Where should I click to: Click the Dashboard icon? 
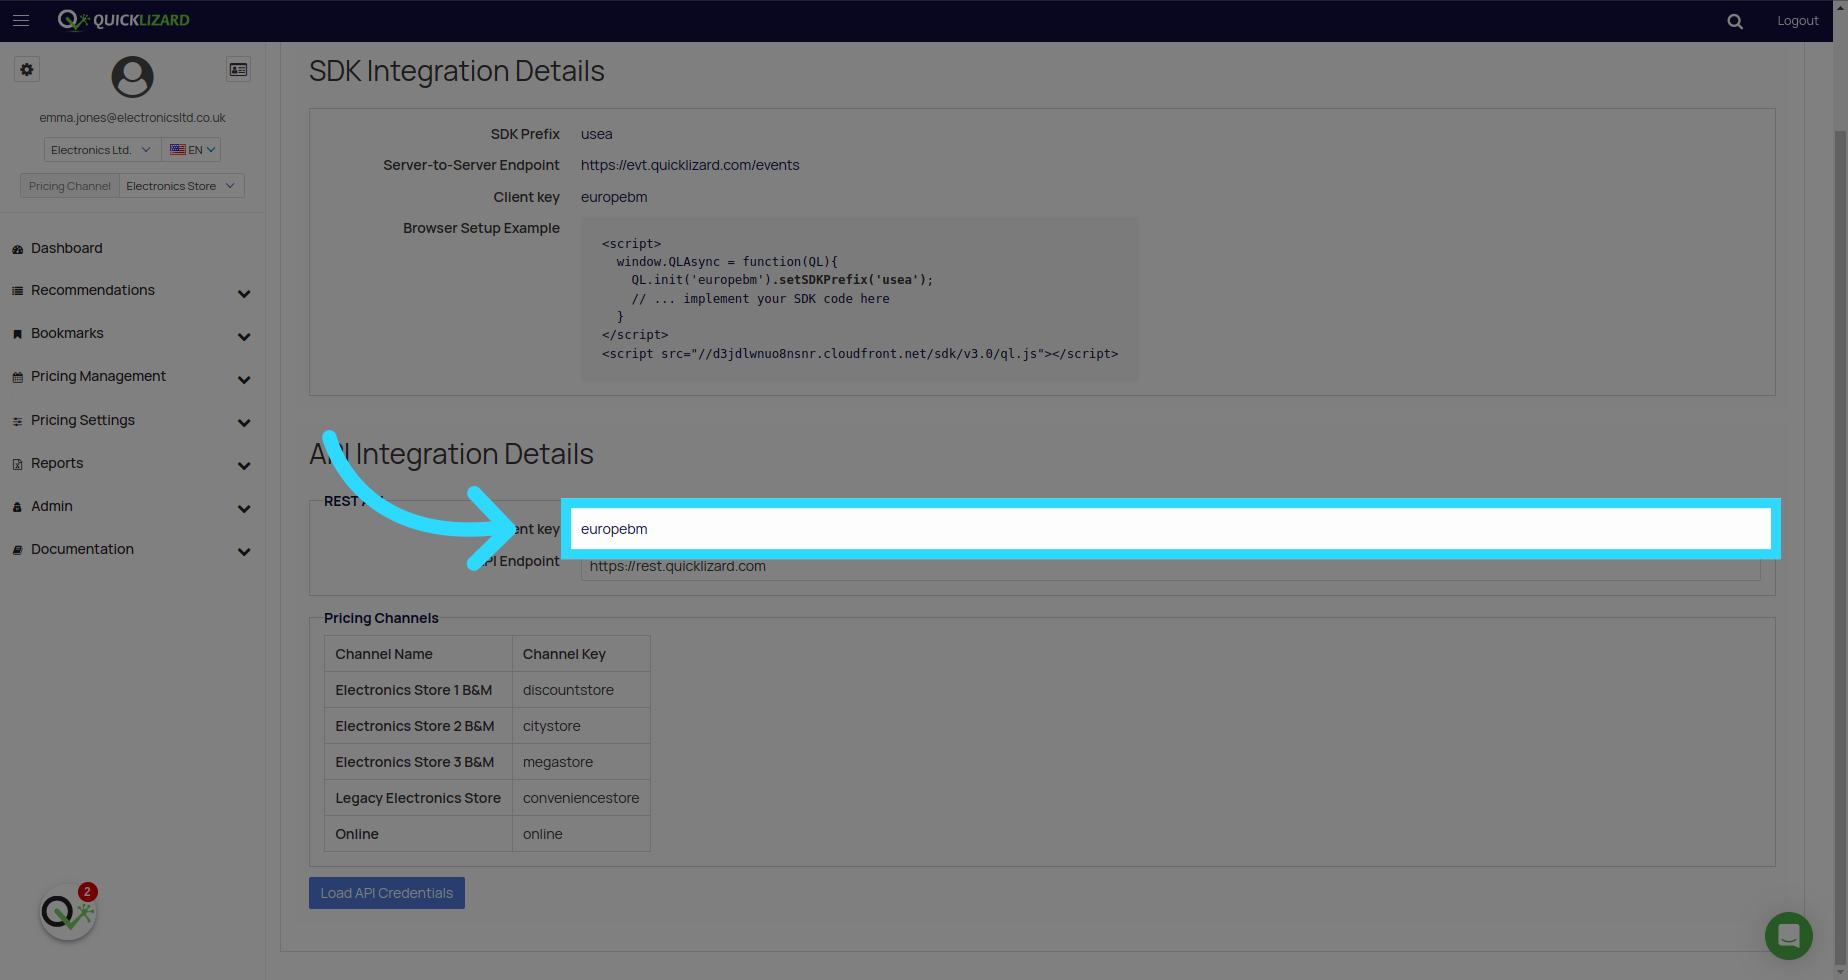(x=17, y=249)
